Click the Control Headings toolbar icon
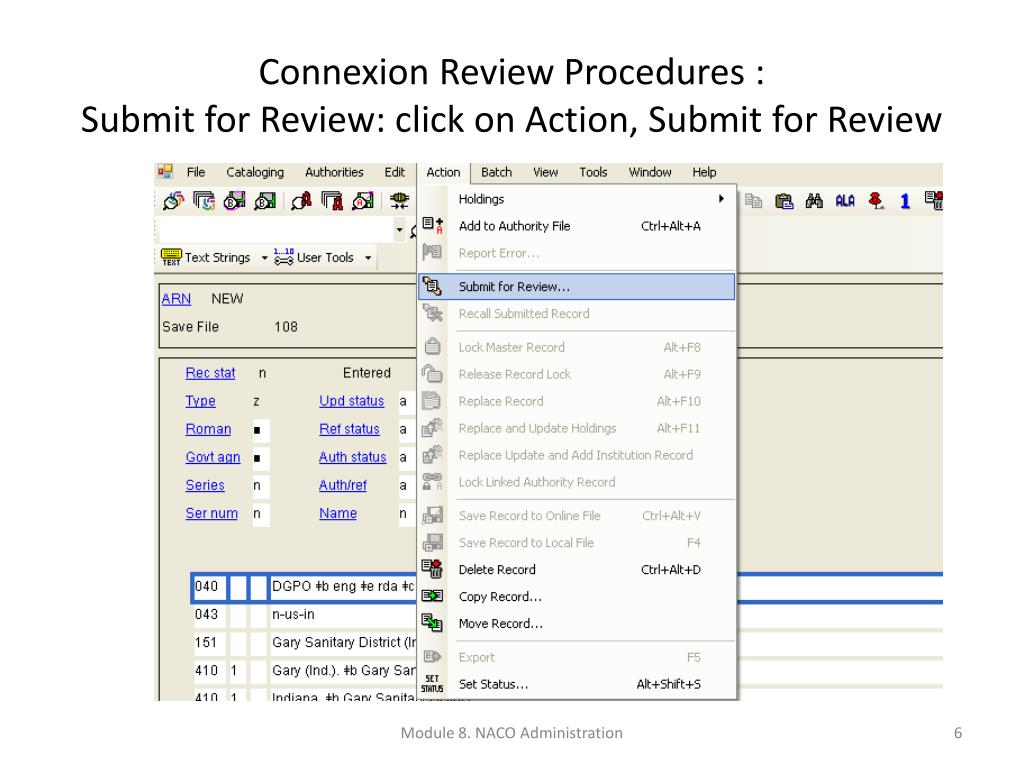 [x=399, y=201]
